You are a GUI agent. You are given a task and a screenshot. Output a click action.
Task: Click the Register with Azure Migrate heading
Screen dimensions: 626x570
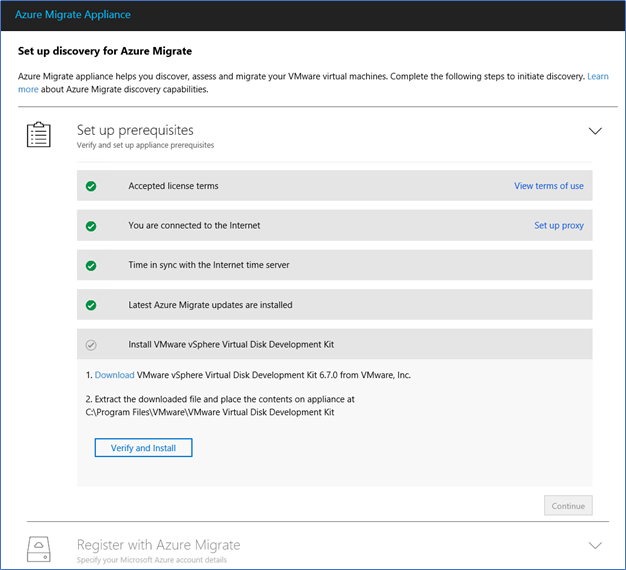(158, 545)
